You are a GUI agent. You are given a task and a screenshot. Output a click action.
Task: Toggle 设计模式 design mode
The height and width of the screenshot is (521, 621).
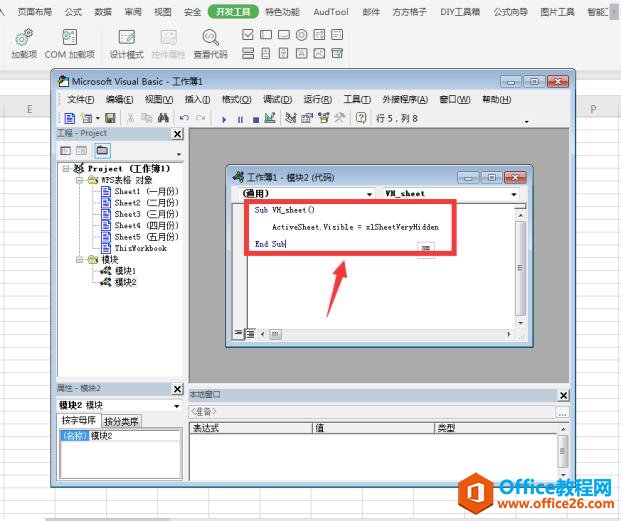coord(126,44)
